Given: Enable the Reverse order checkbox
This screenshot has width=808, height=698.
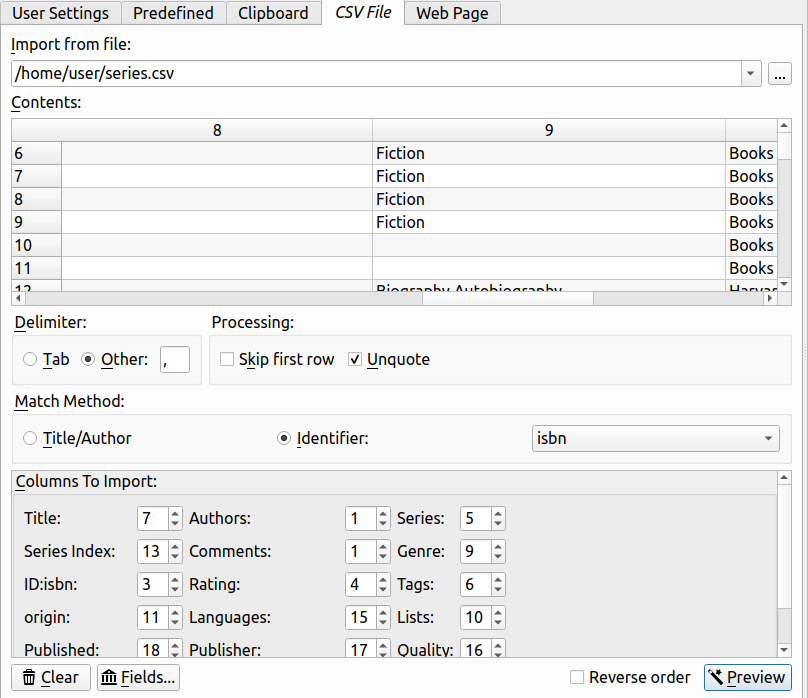Looking at the screenshot, I should point(577,678).
